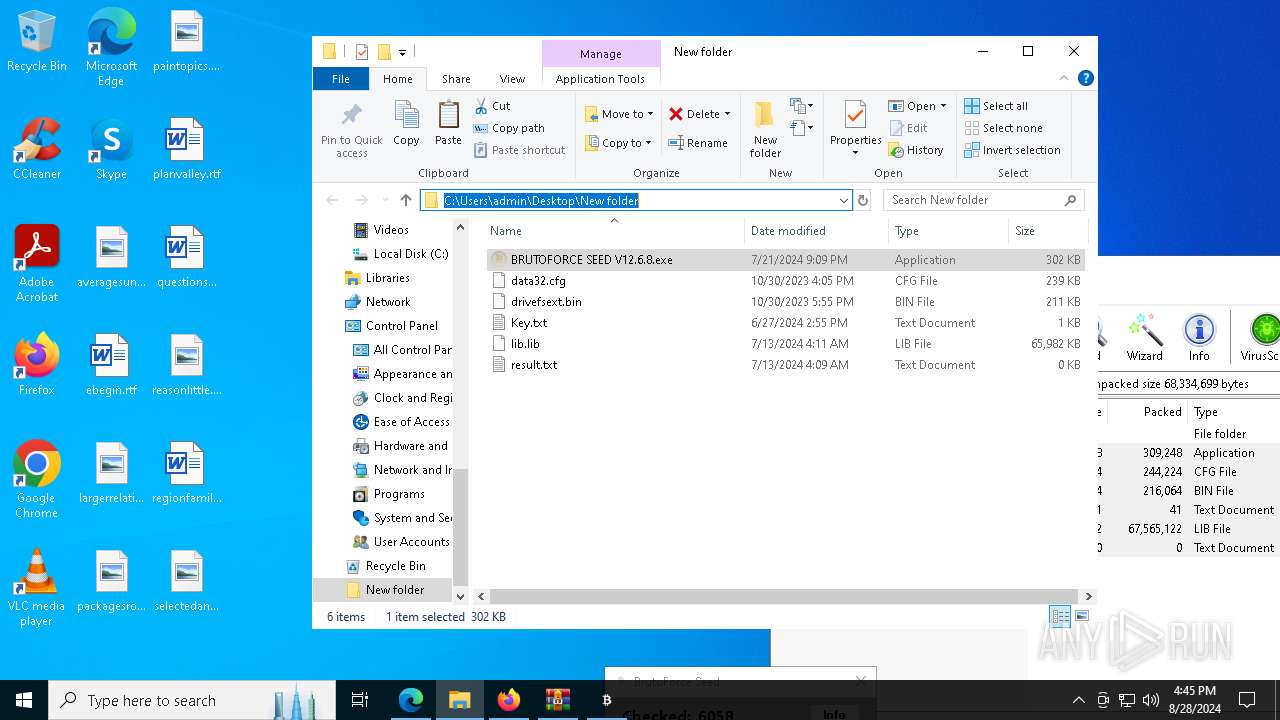Open CCleaner desktop shortcut
The image size is (1280, 720).
pyautogui.click(x=37, y=150)
